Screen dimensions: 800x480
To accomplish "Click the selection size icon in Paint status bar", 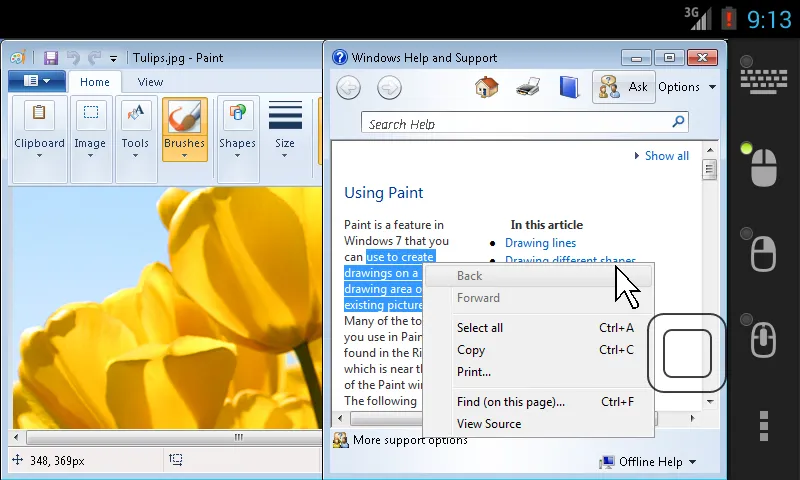I will click(176, 460).
